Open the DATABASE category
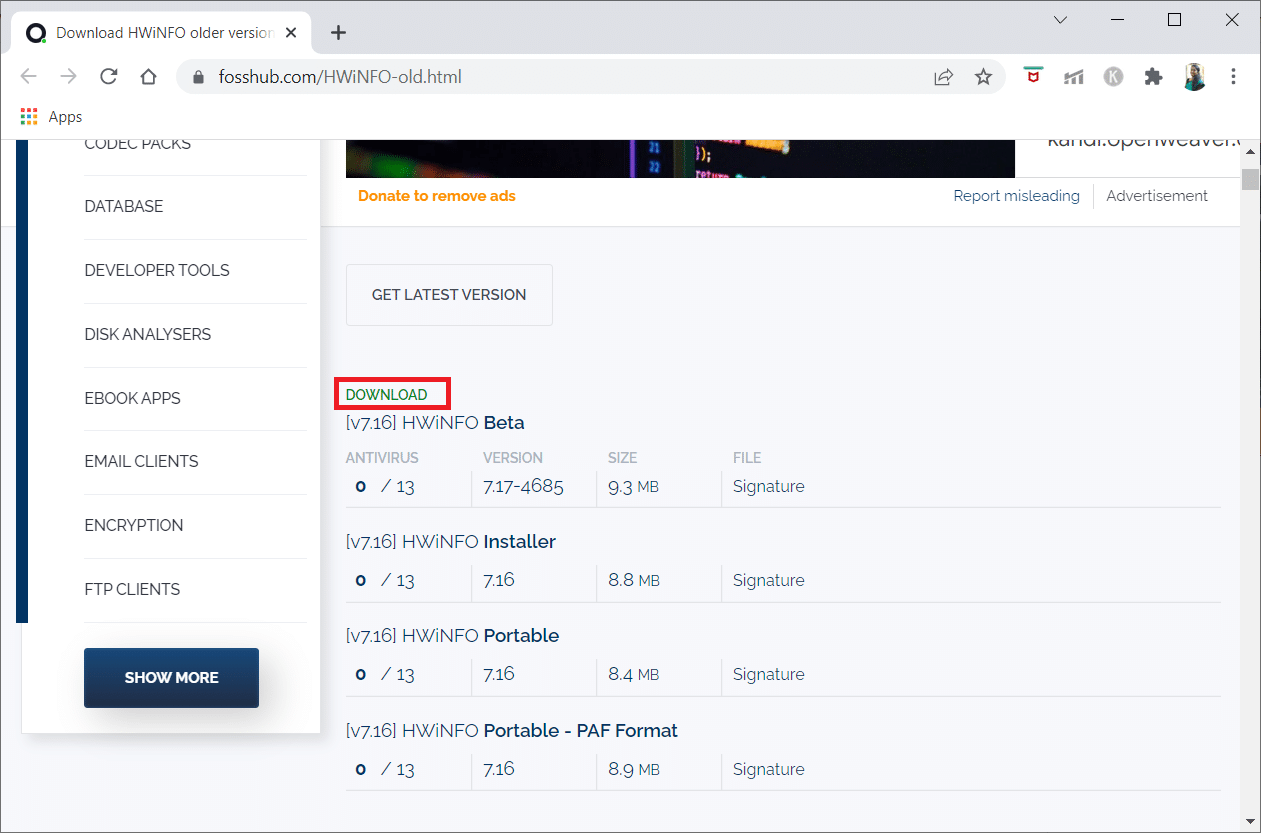Viewport: 1261px width, 833px height. tap(123, 206)
